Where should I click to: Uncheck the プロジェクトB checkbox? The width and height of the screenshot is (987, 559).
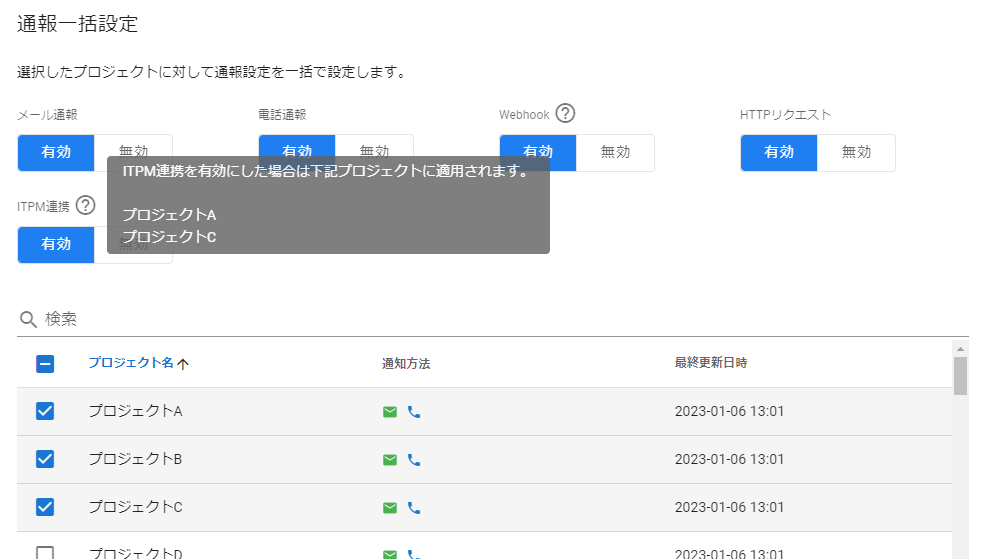coord(45,459)
